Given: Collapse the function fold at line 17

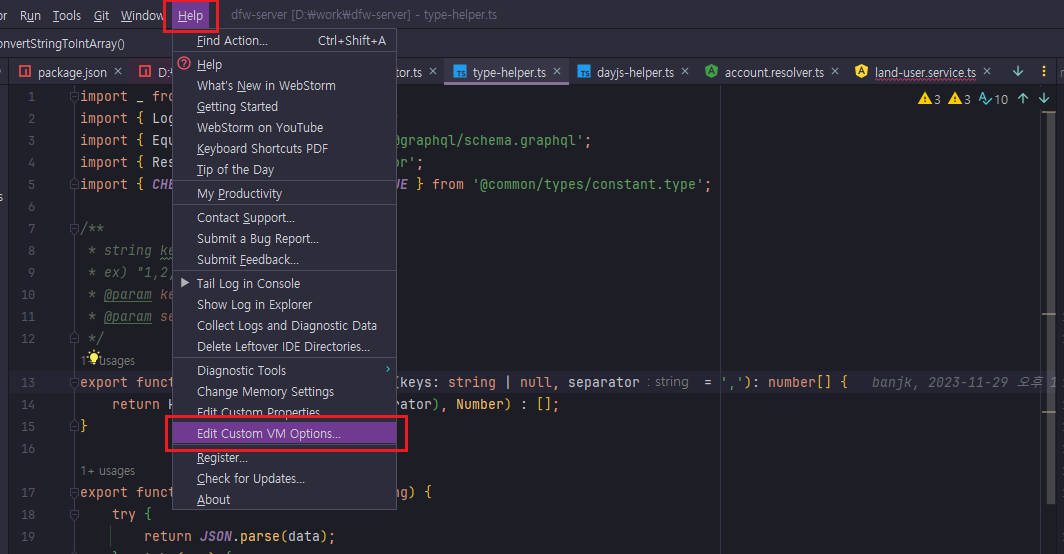Looking at the screenshot, I should (74, 492).
